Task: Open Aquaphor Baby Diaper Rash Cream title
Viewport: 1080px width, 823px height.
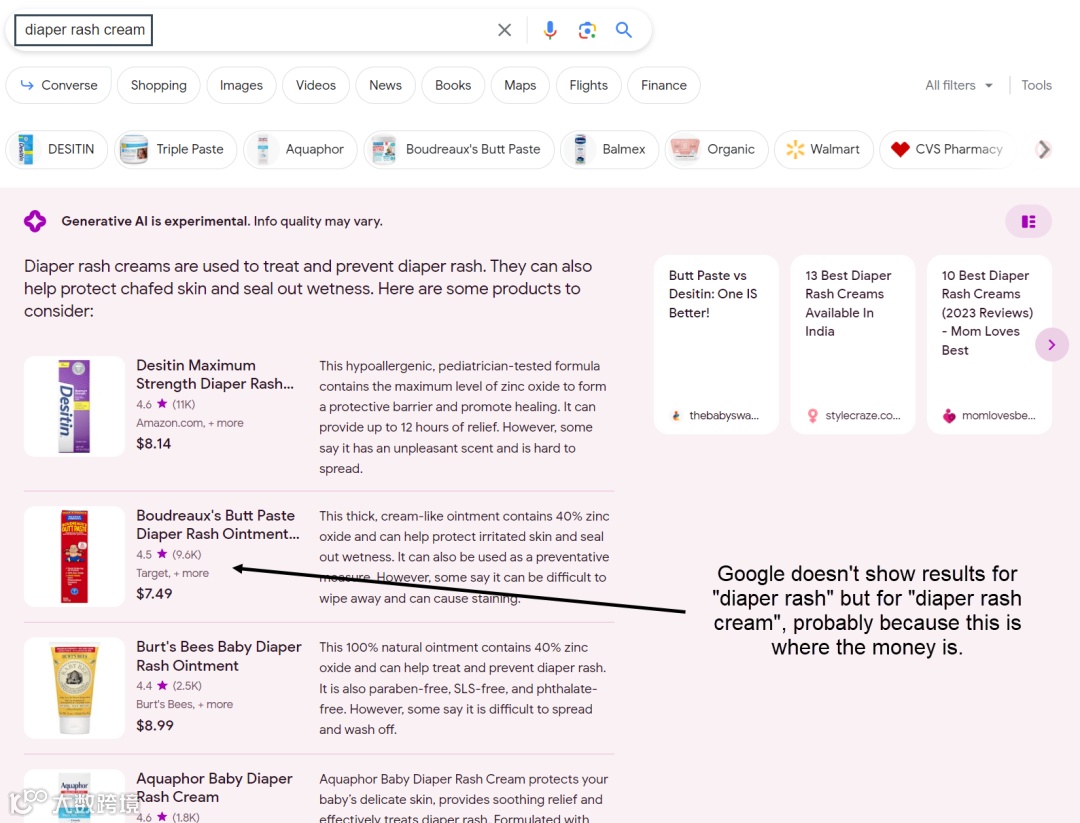Action: tap(214, 787)
